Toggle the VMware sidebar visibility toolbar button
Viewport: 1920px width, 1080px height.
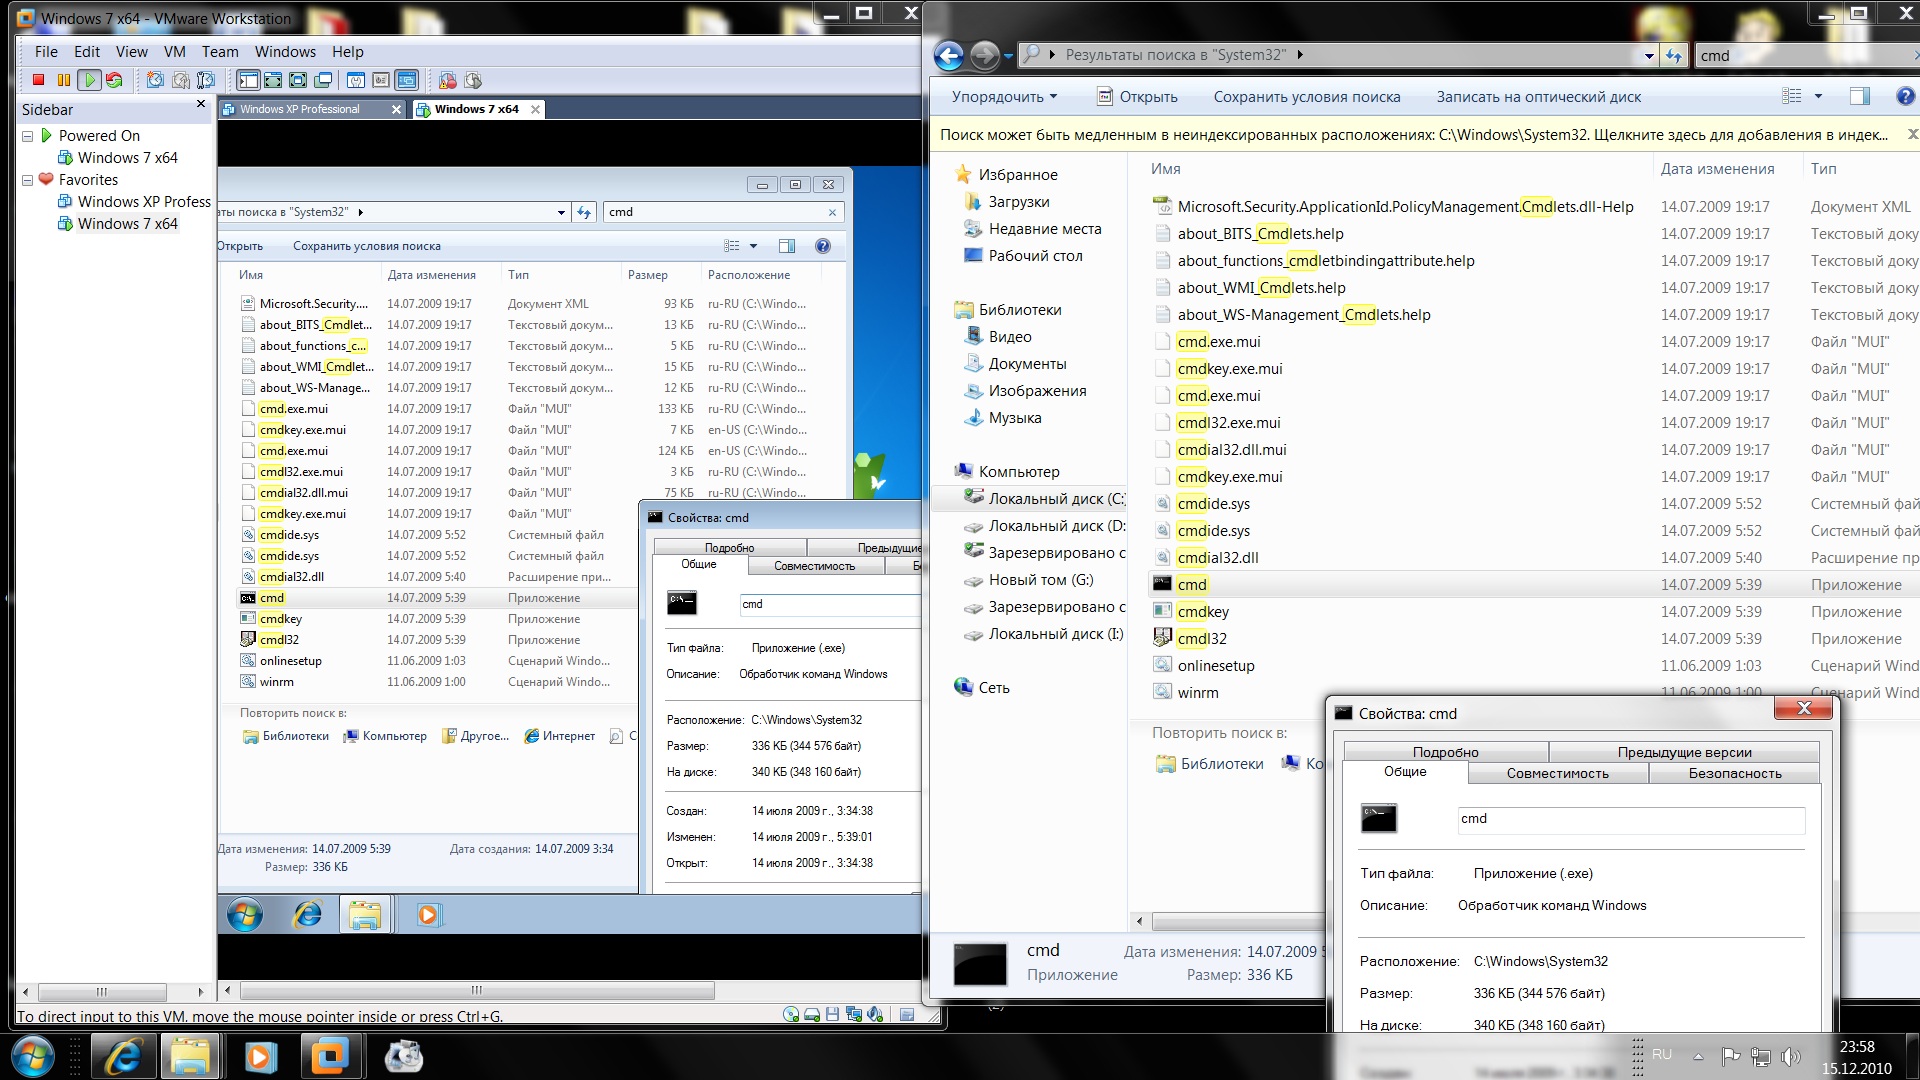(249, 80)
